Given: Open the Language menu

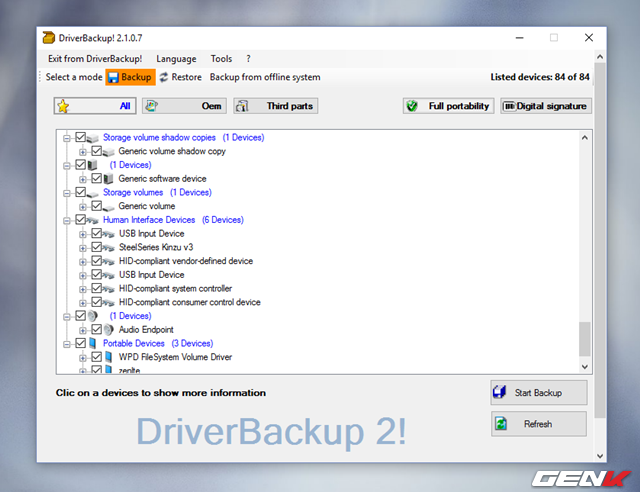Looking at the screenshot, I should coord(176,59).
